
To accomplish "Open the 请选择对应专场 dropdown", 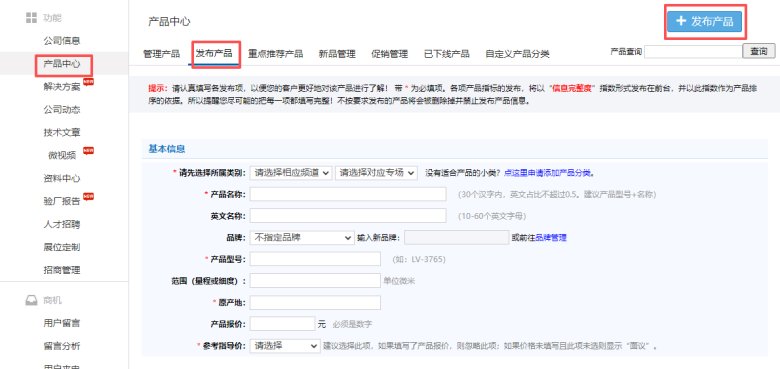I will point(377,173).
